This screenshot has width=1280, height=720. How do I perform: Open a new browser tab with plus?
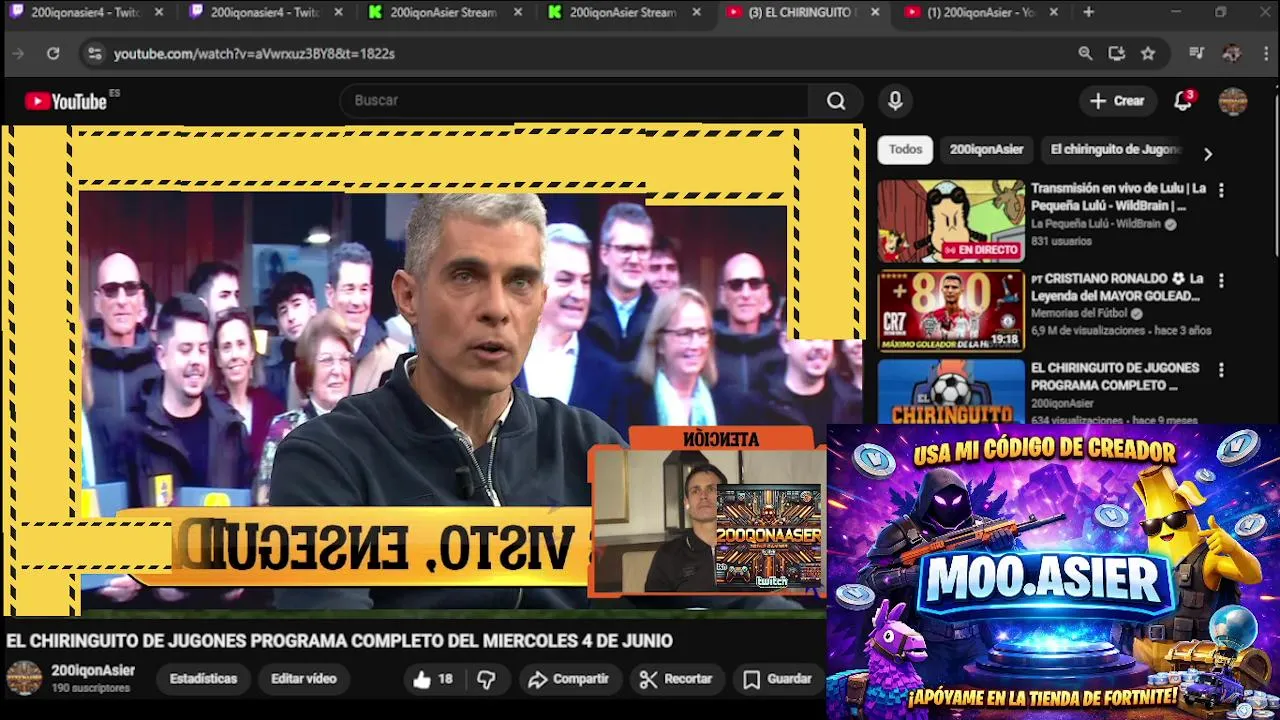1088,12
